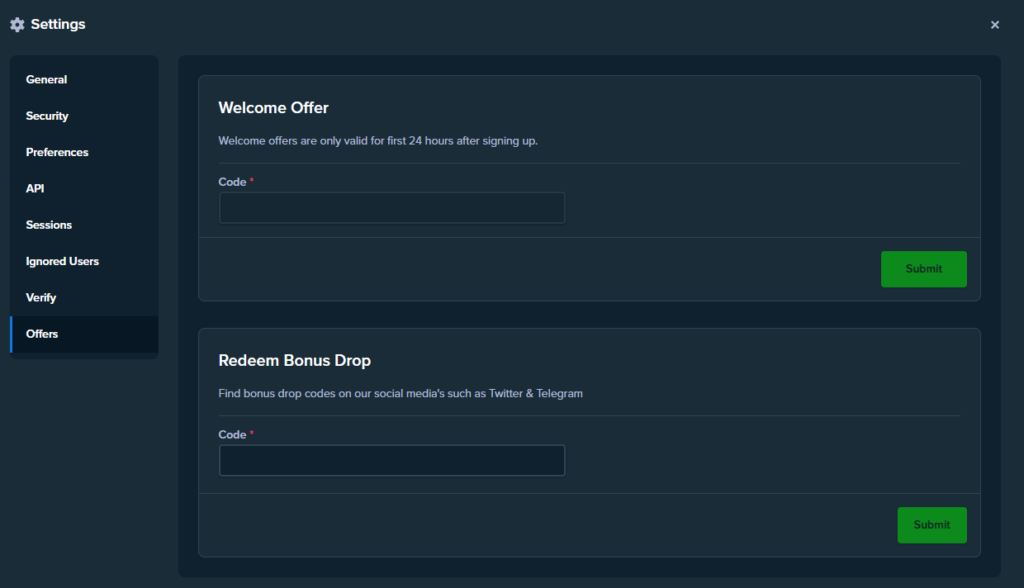Screen dimensions: 1024x588
Task: Click the Redeem Bonus Drop heading
Action: [294, 360]
